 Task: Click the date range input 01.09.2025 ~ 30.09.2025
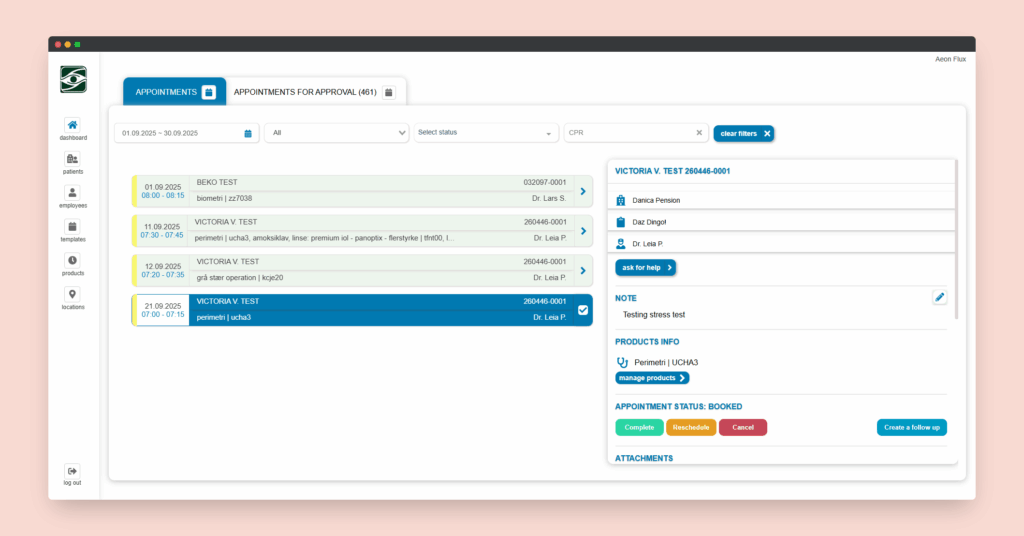[187, 133]
